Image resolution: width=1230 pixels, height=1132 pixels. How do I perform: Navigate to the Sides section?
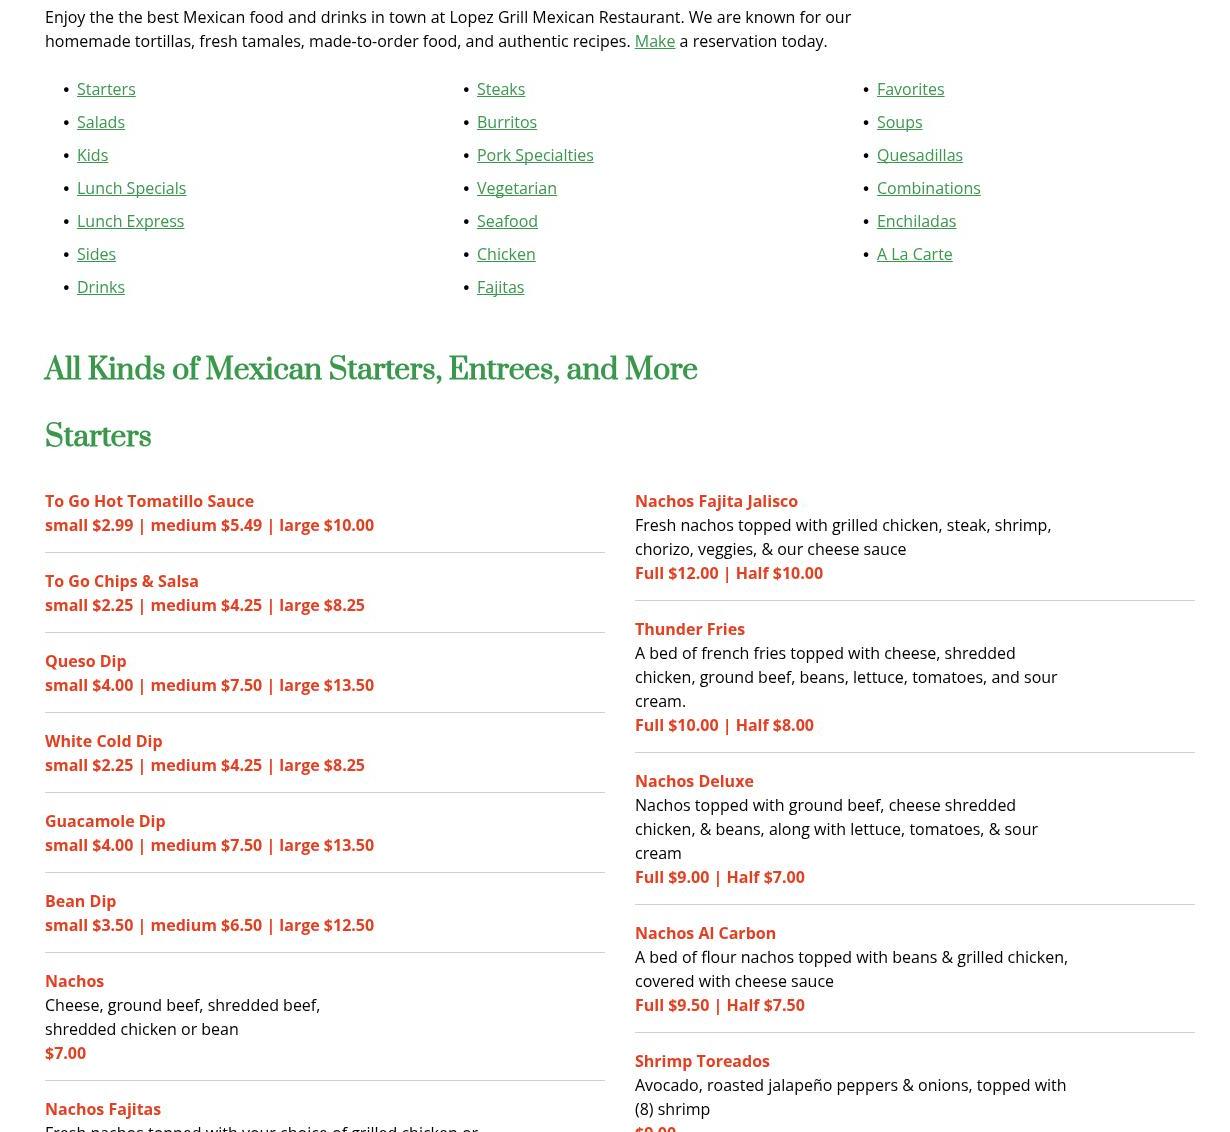(x=96, y=254)
